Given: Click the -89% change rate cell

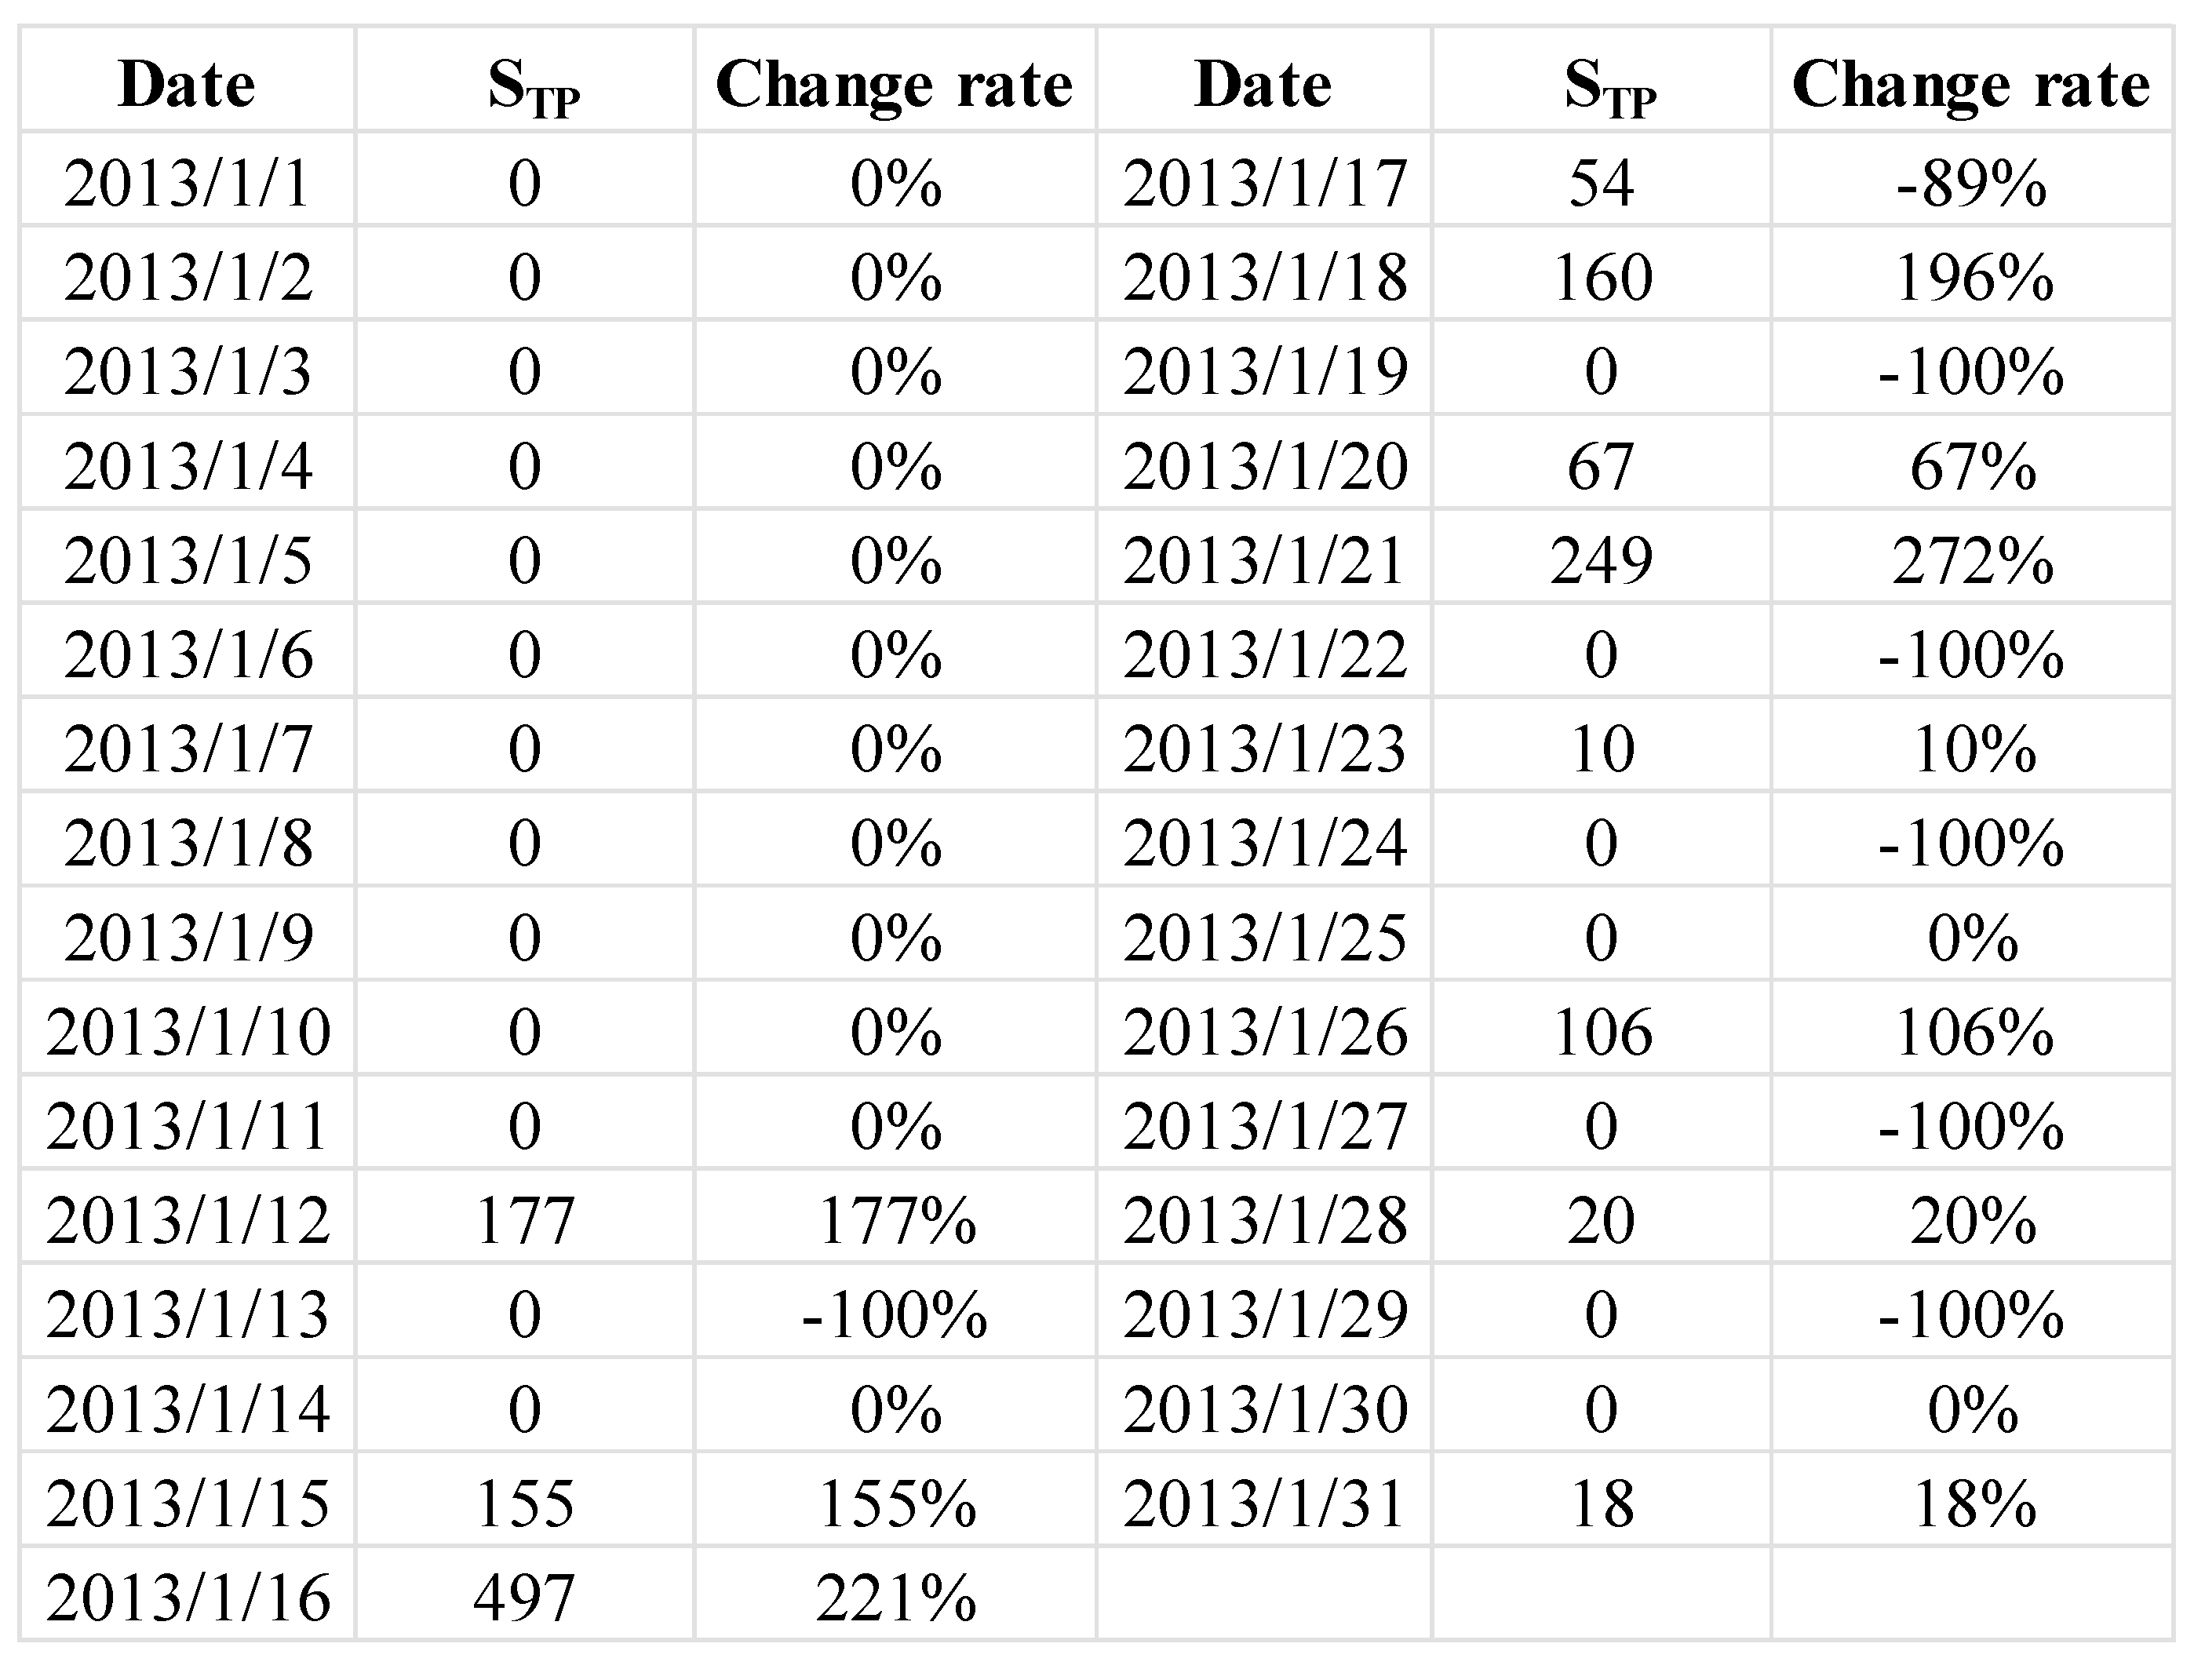Looking at the screenshot, I should click(1971, 183).
